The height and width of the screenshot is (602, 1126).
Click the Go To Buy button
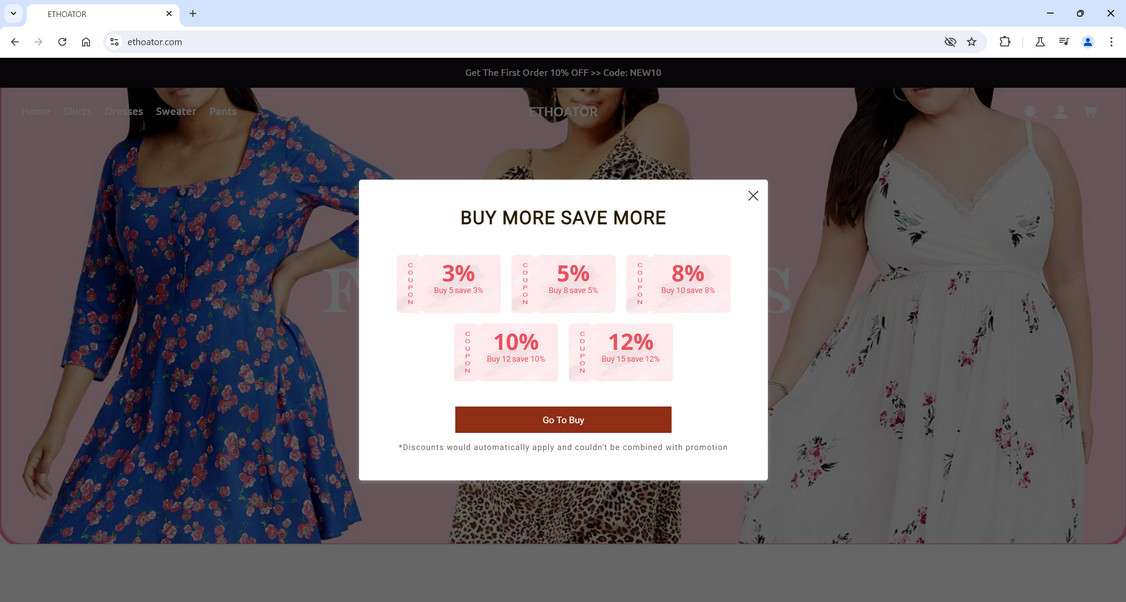click(x=563, y=420)
